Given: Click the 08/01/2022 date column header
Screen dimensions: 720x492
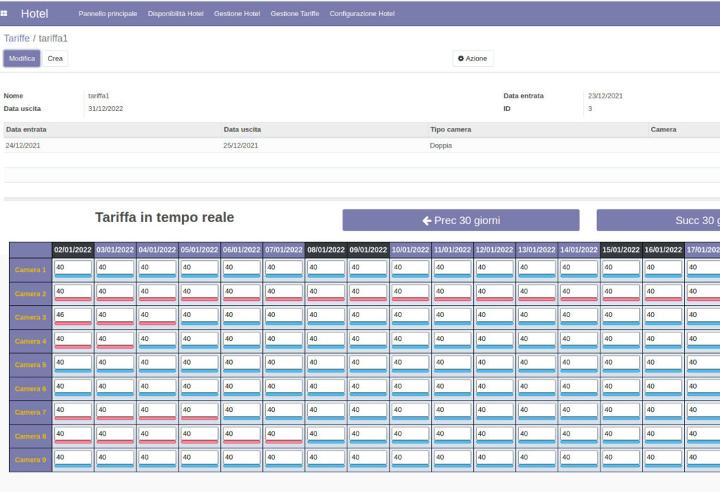Looking at the screenshot, I should coord(326,249).
